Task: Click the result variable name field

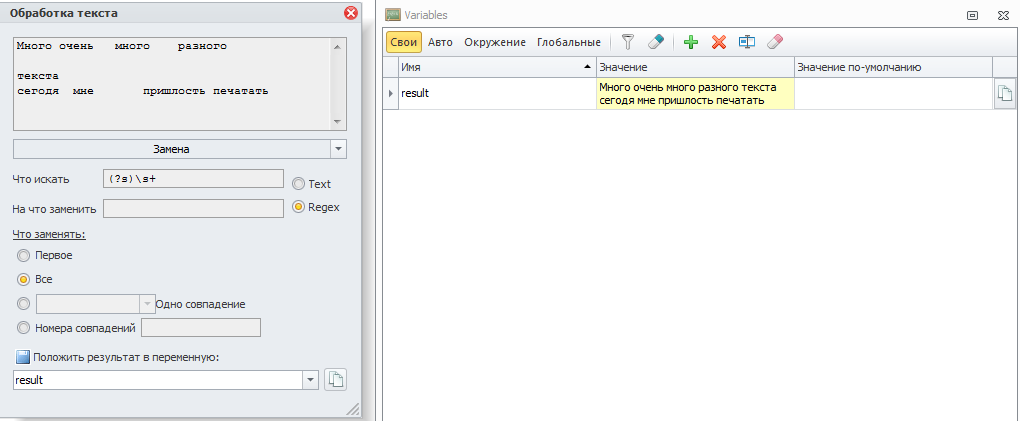Action: (157, 380)
